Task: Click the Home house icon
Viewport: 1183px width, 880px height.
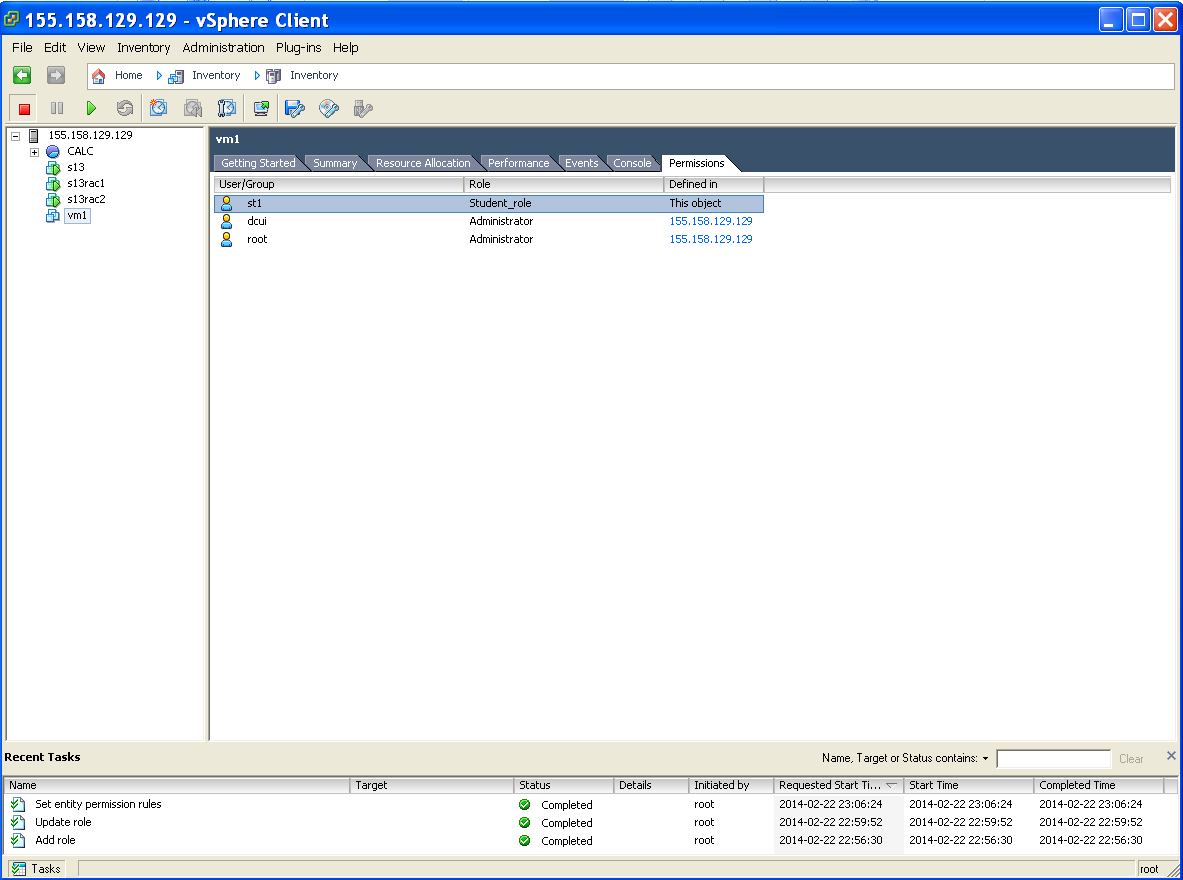Action: point(99,76)
